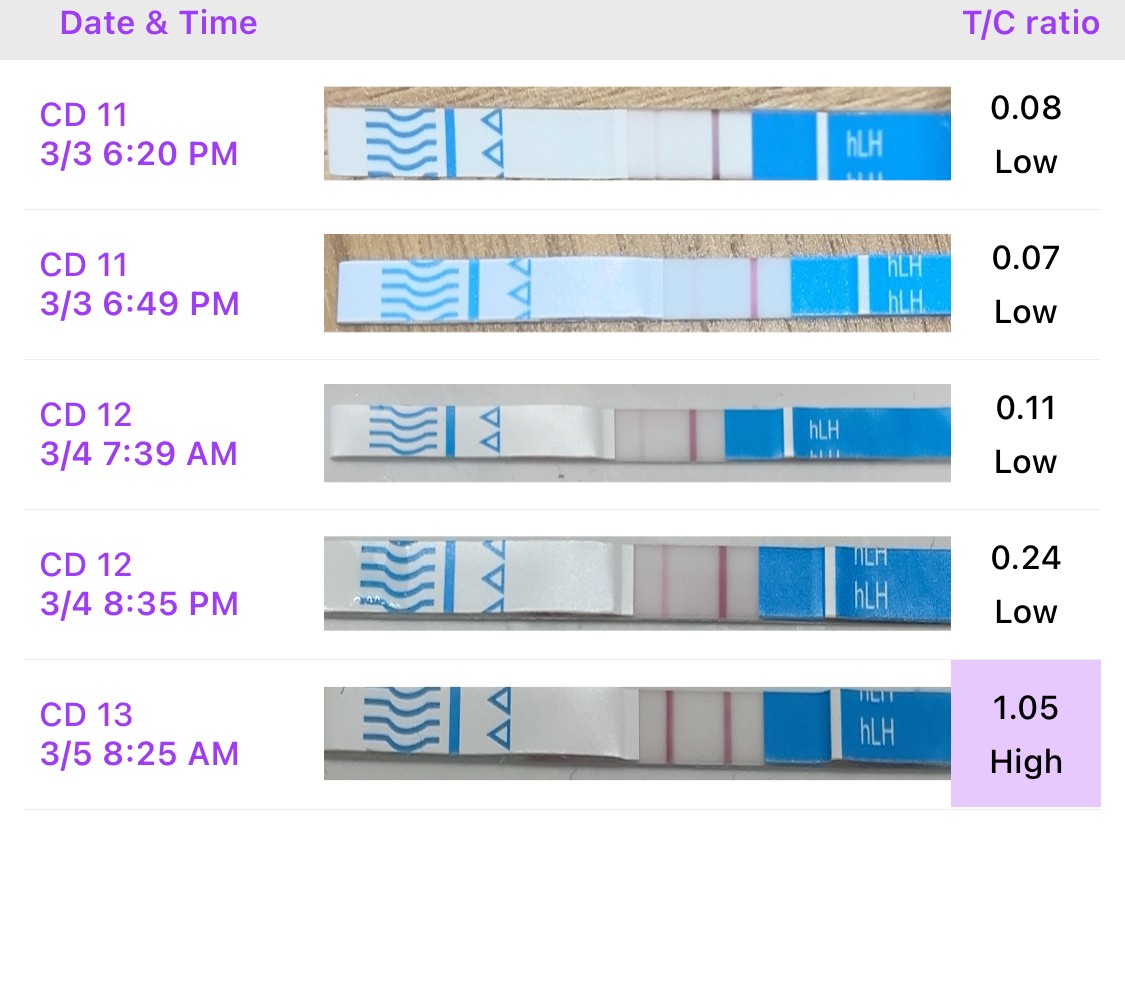Tap the 0.08 Low ratio result
1125x1000 pixels.
[1025, 134]
